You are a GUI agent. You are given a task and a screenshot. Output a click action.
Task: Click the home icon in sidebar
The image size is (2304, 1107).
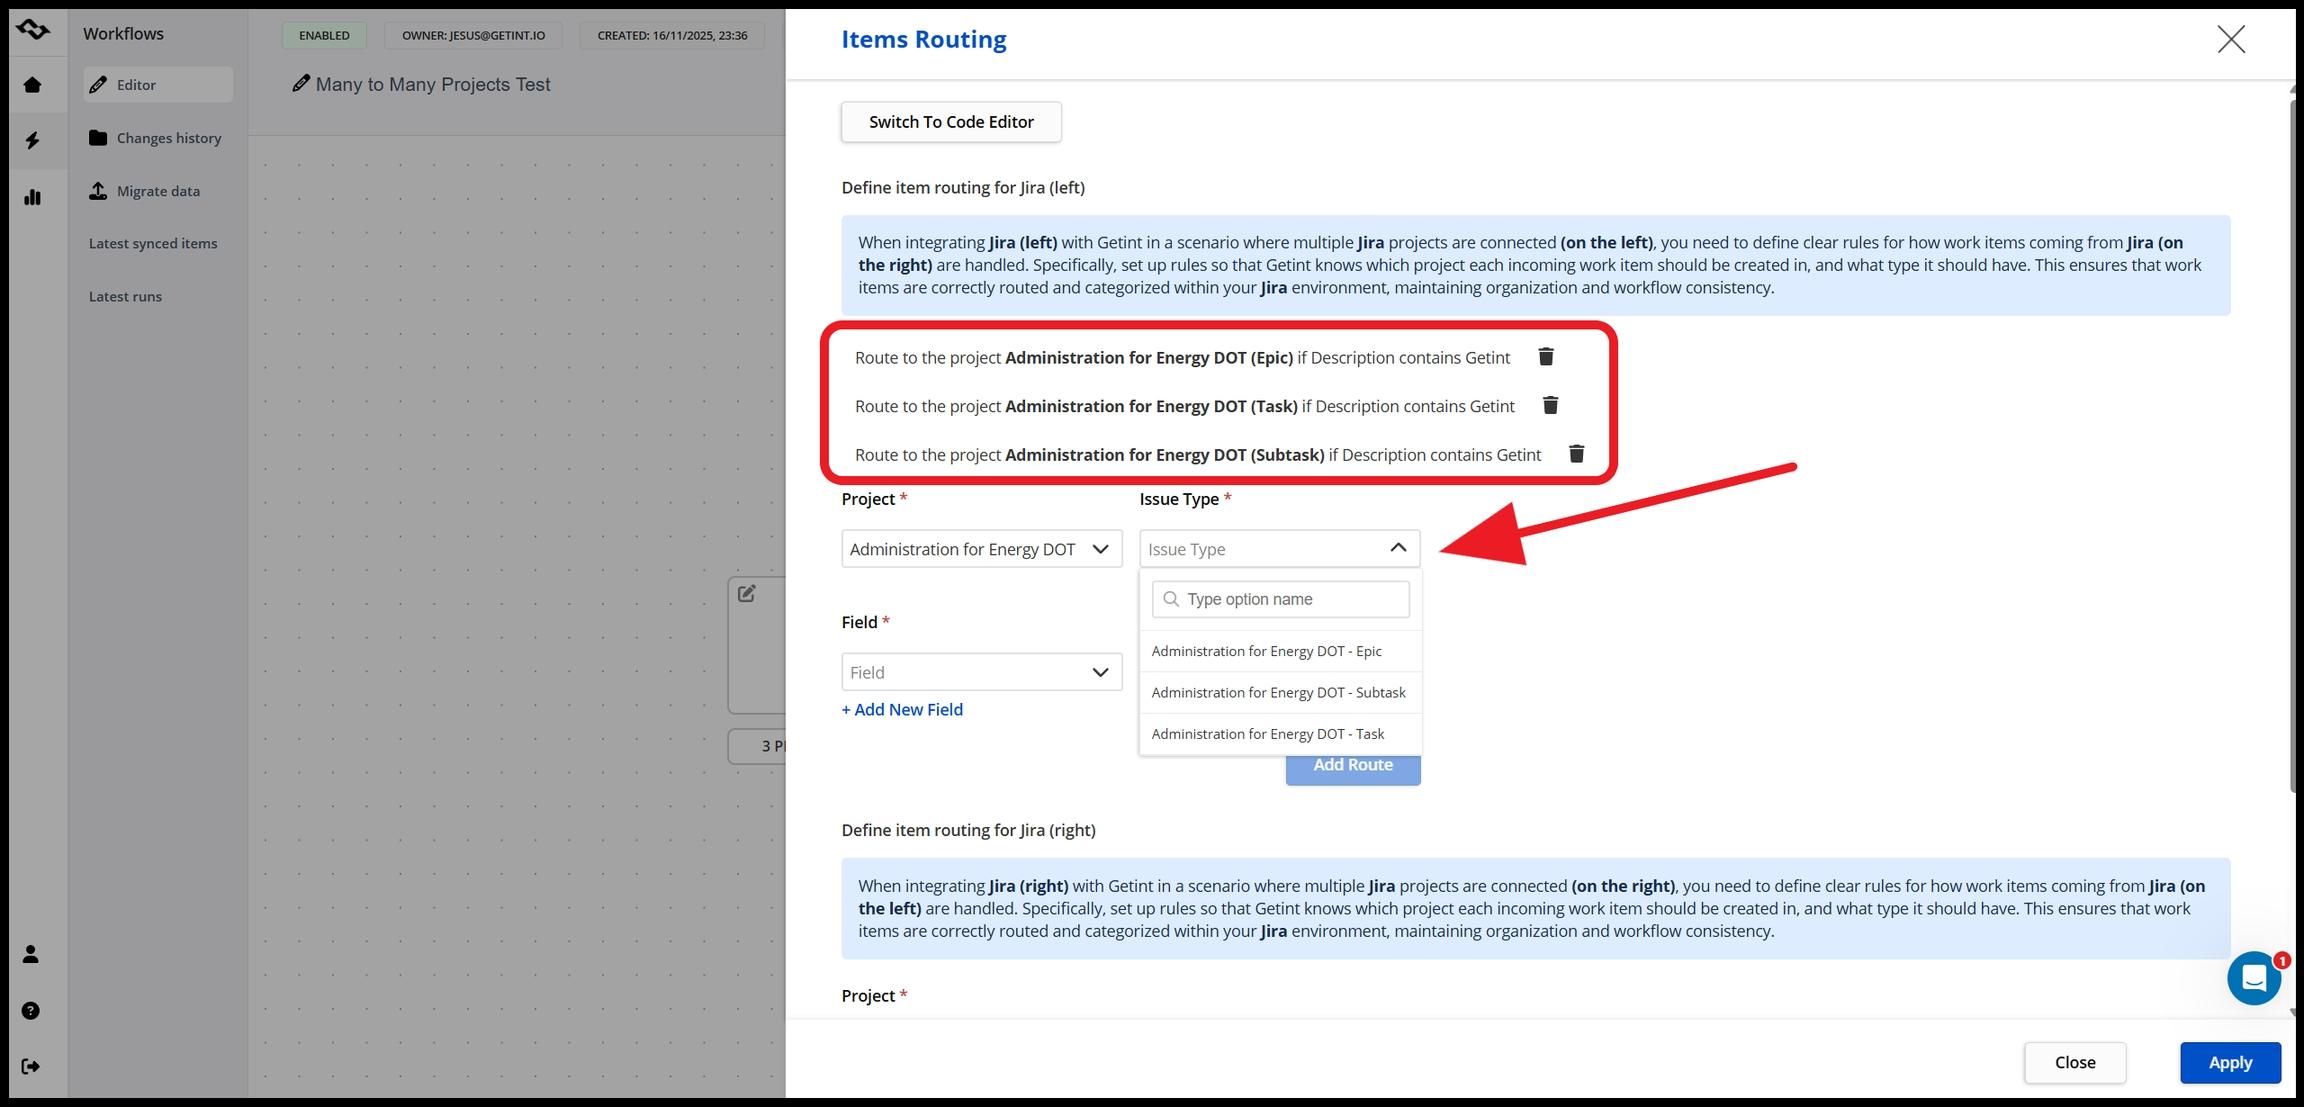32,85
